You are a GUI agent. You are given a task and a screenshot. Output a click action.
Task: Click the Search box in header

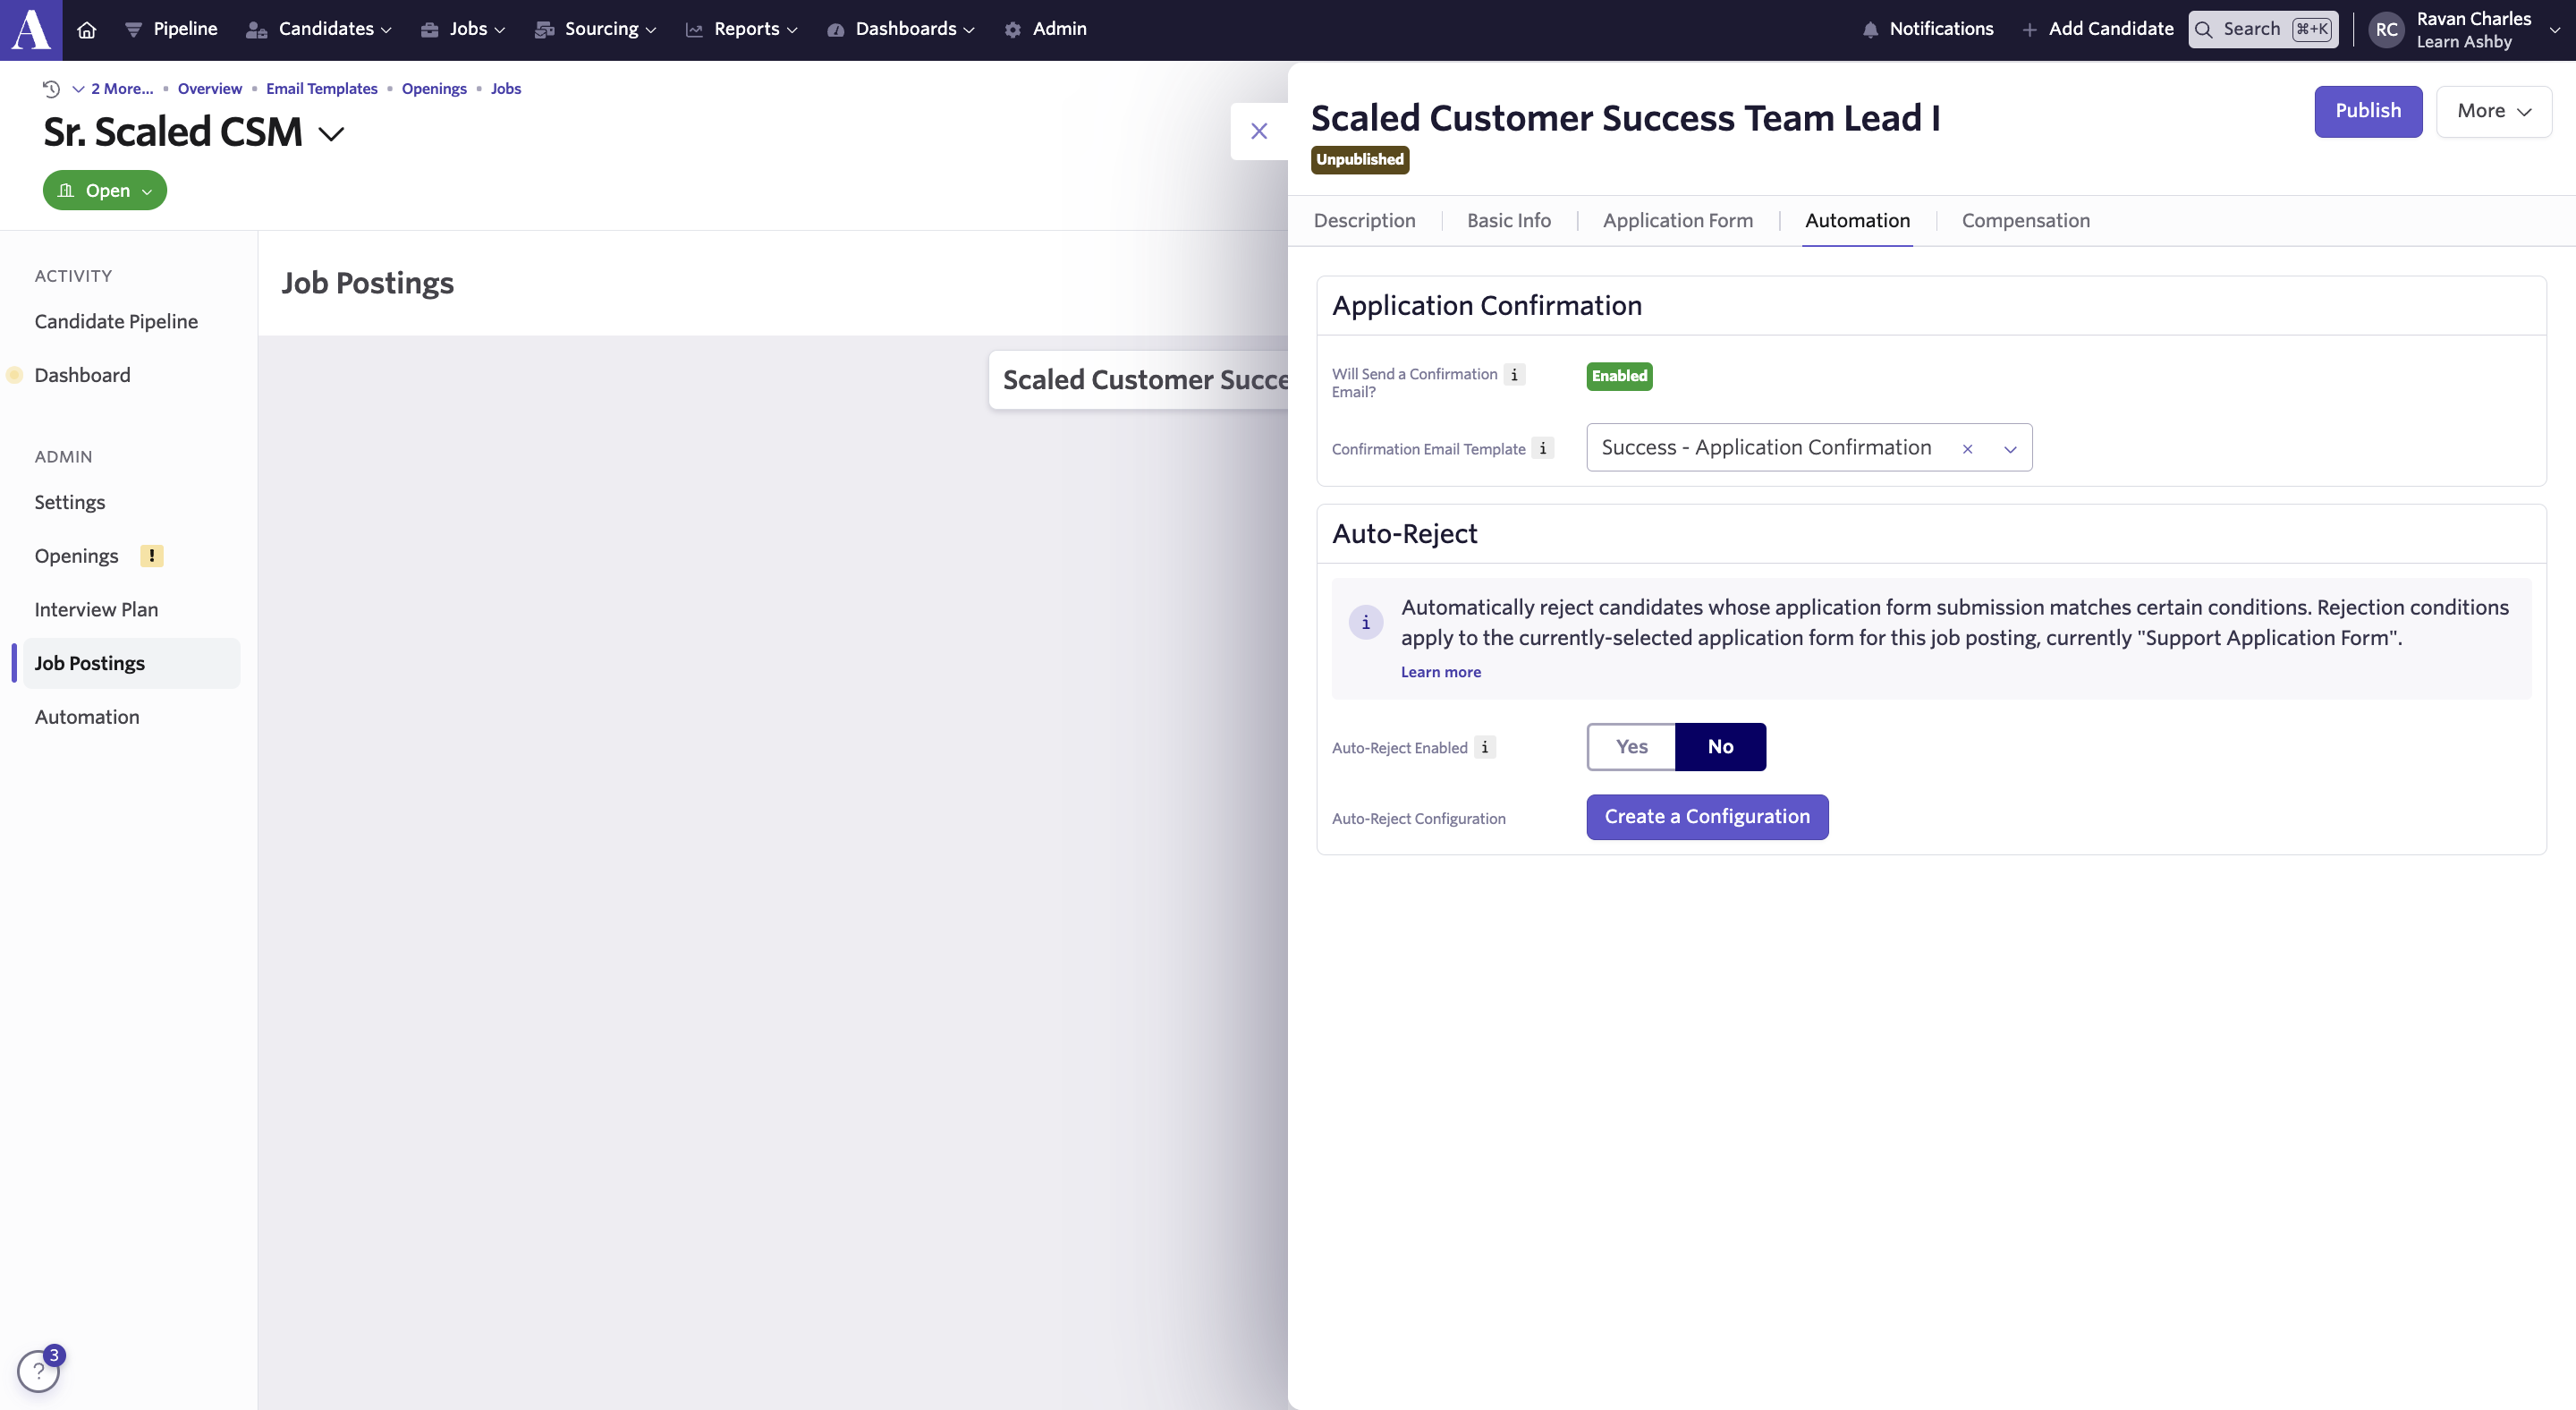2263,29
